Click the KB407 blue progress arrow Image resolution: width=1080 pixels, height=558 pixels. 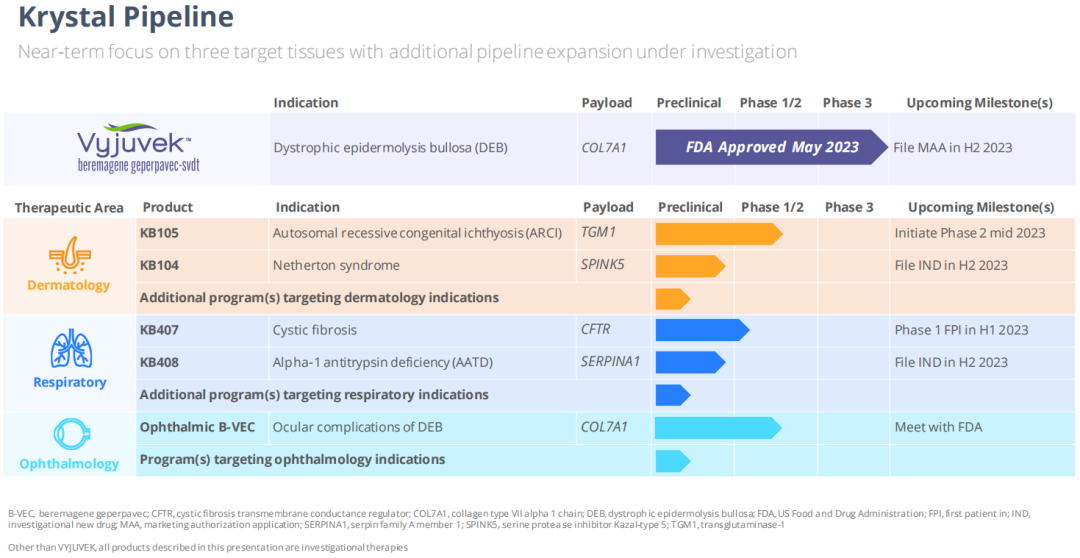point(701,330)
